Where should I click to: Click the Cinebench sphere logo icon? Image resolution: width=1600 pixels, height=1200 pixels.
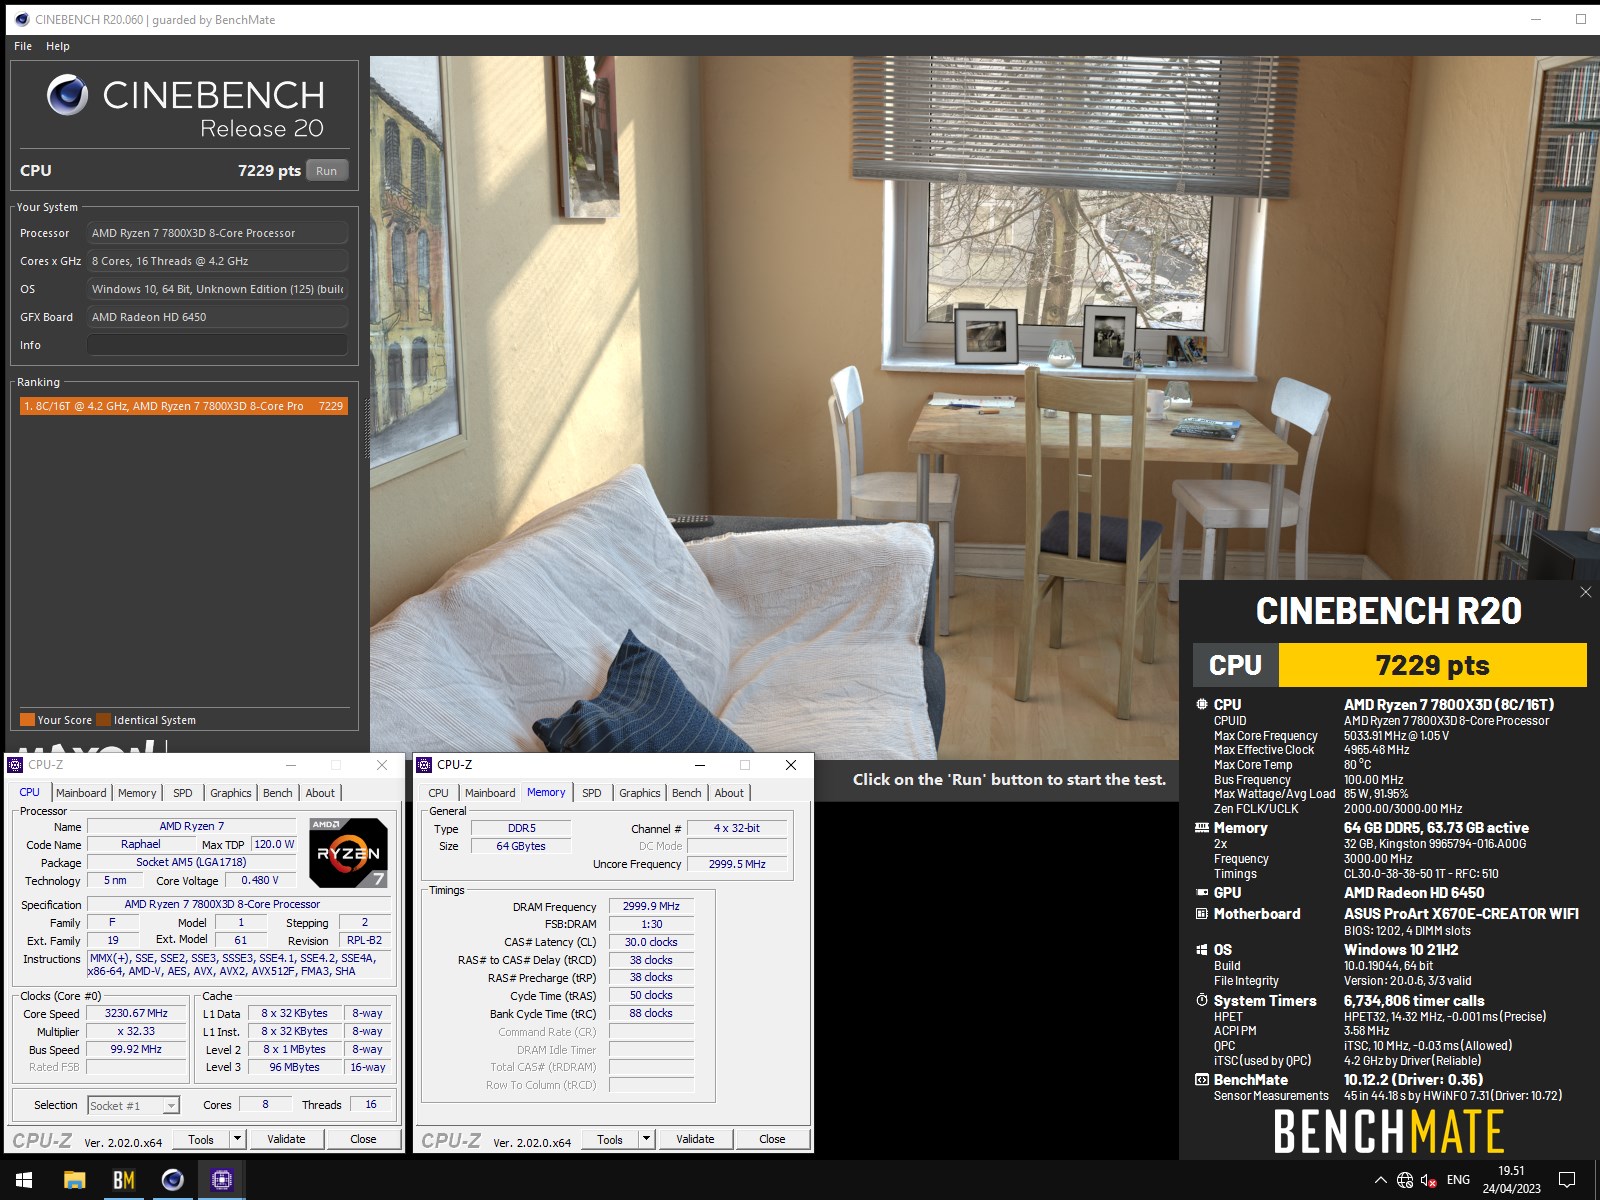(x=67, y=95)
